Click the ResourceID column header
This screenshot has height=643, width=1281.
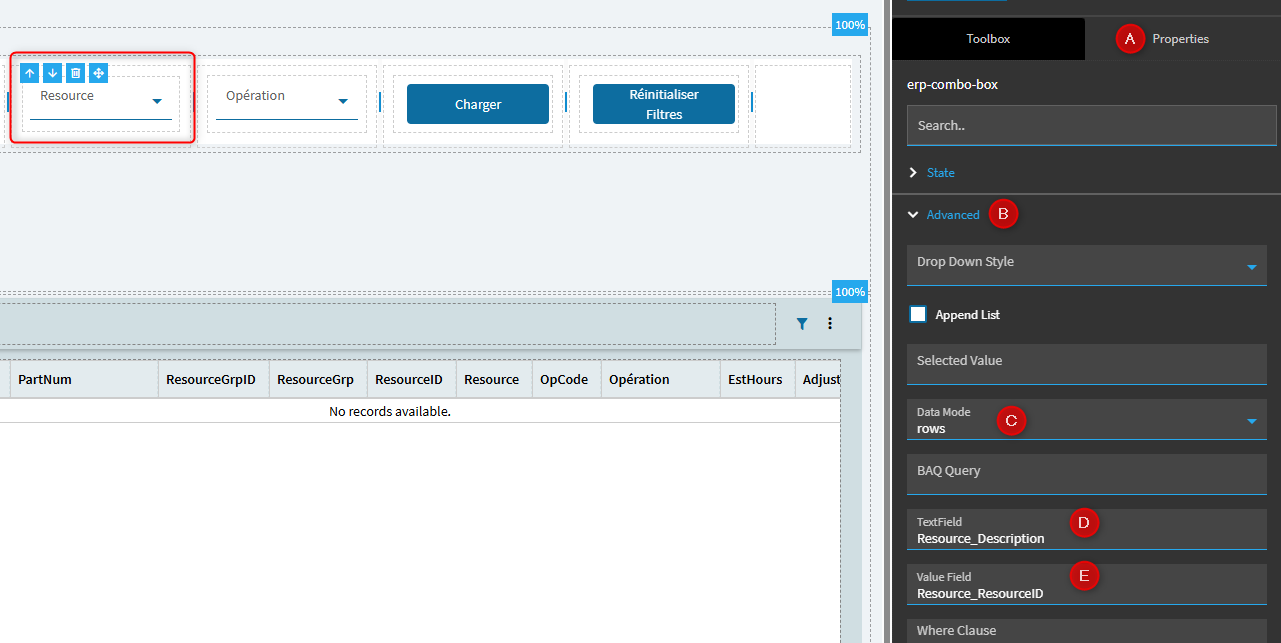point(412,380)
